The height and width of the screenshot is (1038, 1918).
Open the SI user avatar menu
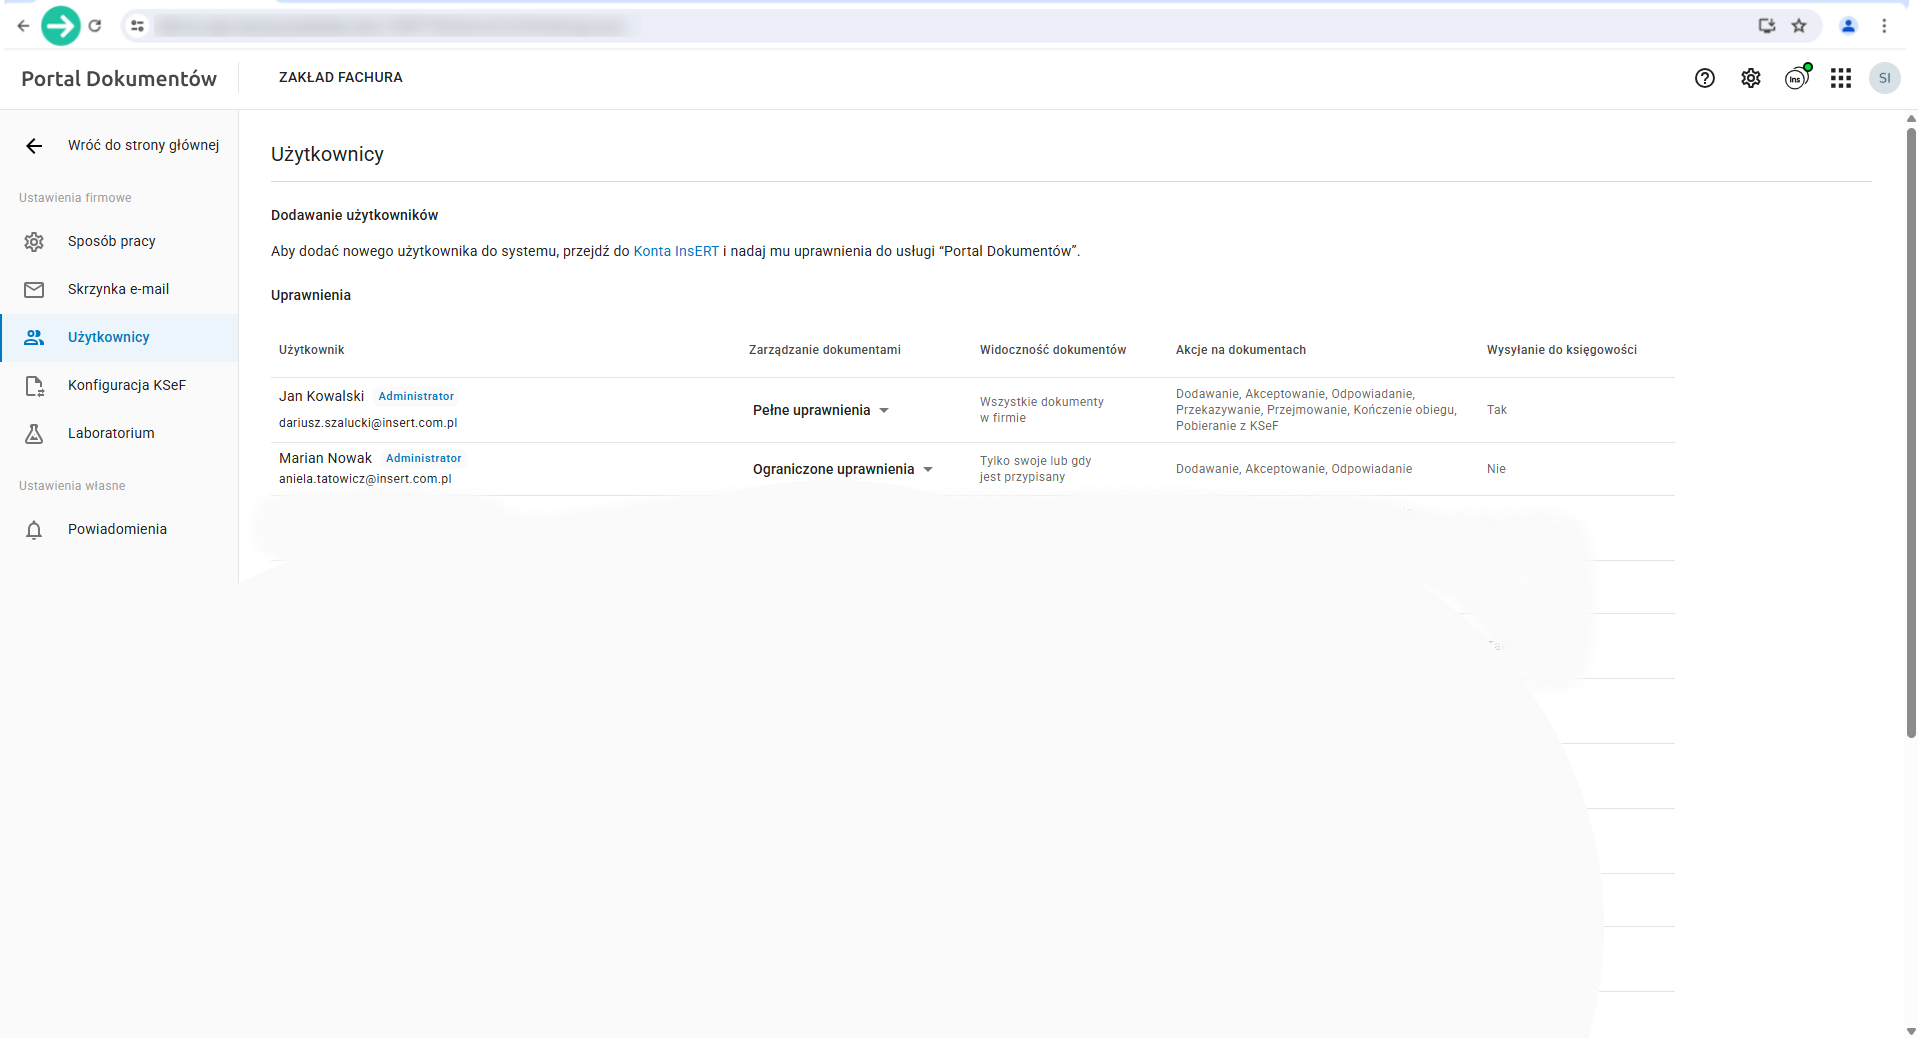1884,78
